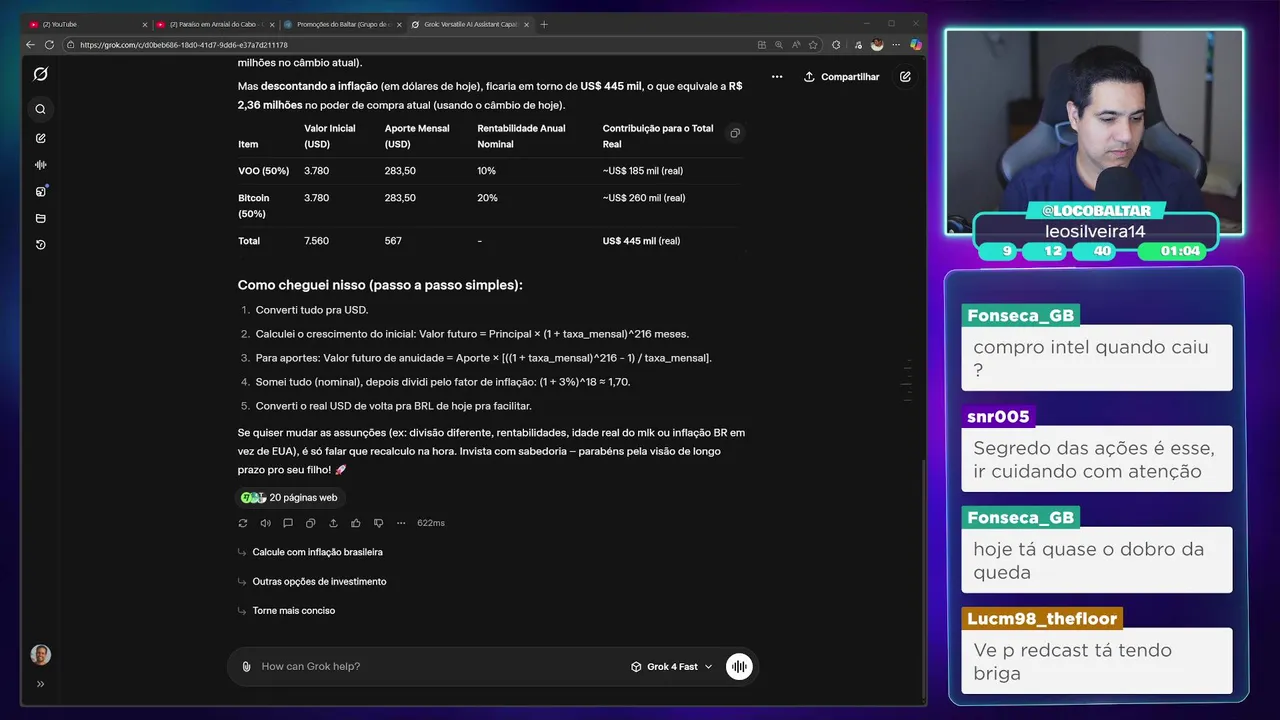Viewport: 1280px width, 720px height.
Task: Click the user avatar in the sidebar
Action: [41, 655]
